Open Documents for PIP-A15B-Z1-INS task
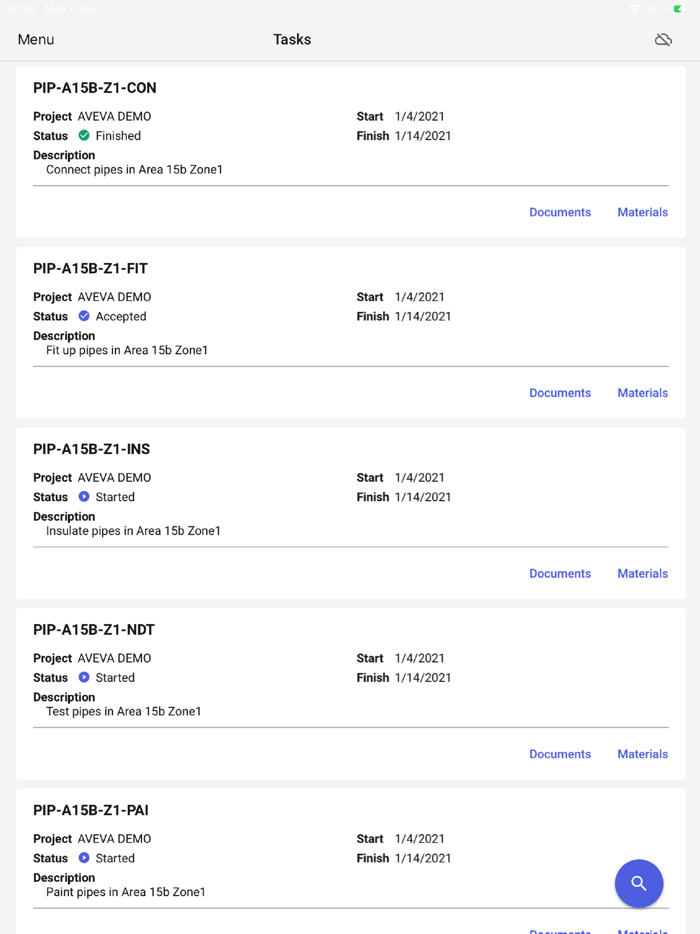Screen dimensions: 700x934 (560, 574)
